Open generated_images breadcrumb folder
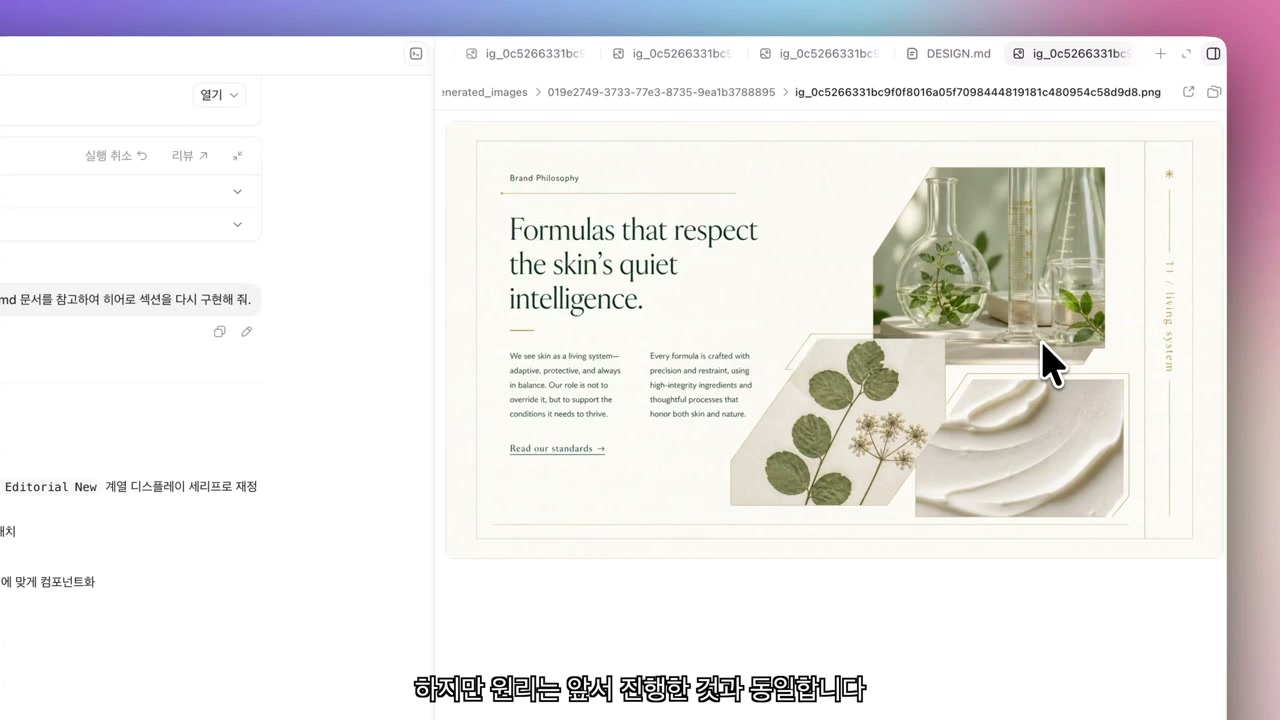1280x720 pixels. click(x=485, y=92)
